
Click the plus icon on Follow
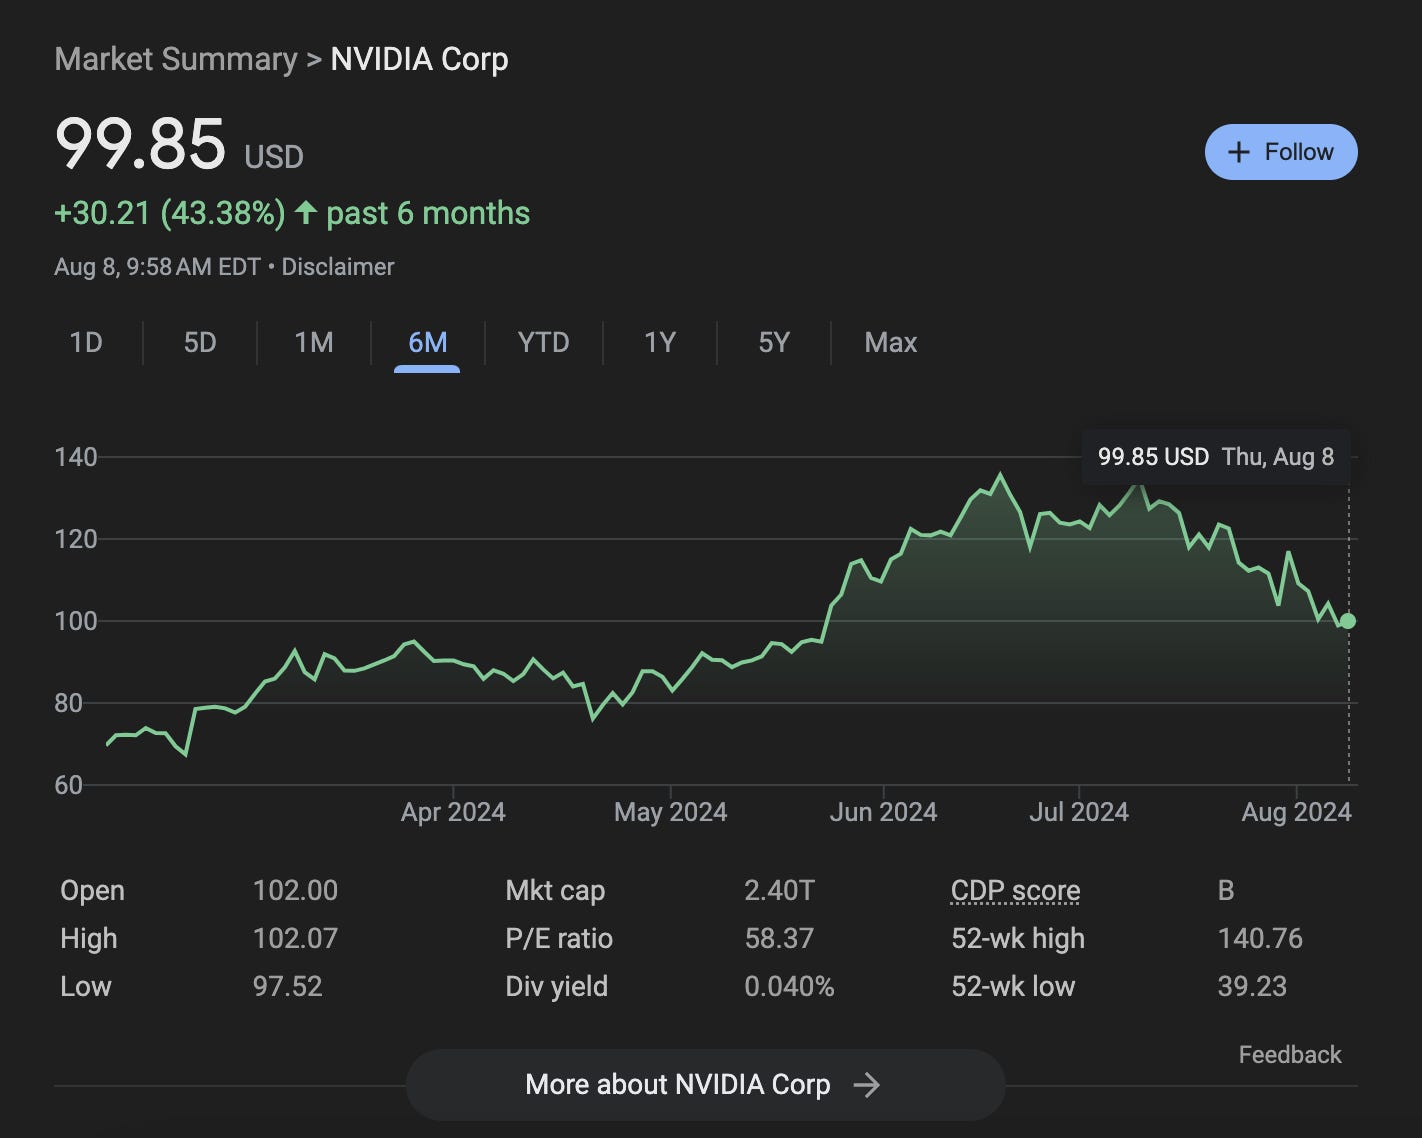[1239, 152]
